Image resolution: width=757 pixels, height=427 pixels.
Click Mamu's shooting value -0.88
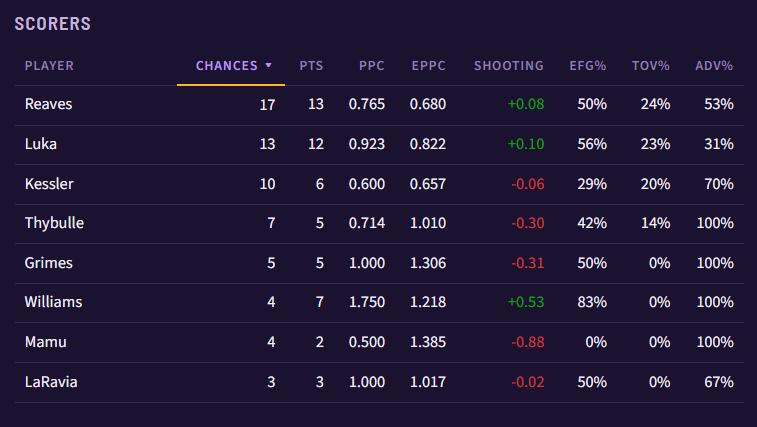[528, 342]
